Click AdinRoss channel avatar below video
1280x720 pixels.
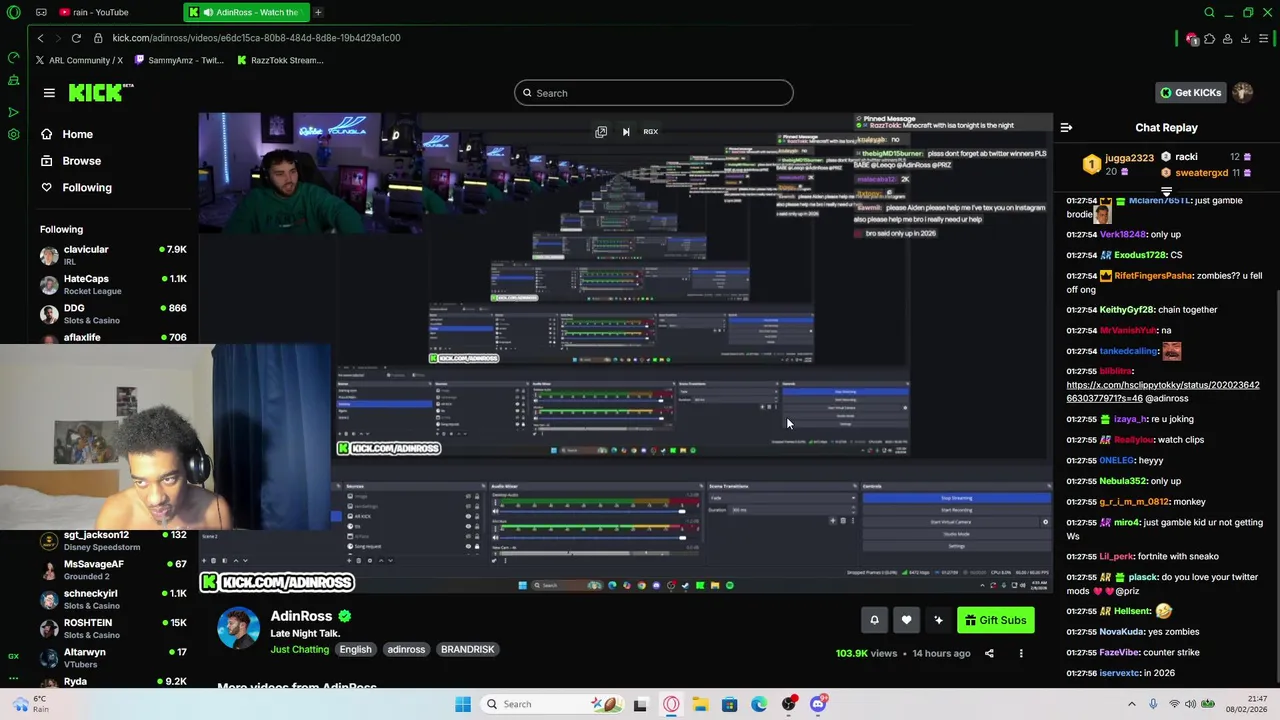238,628
